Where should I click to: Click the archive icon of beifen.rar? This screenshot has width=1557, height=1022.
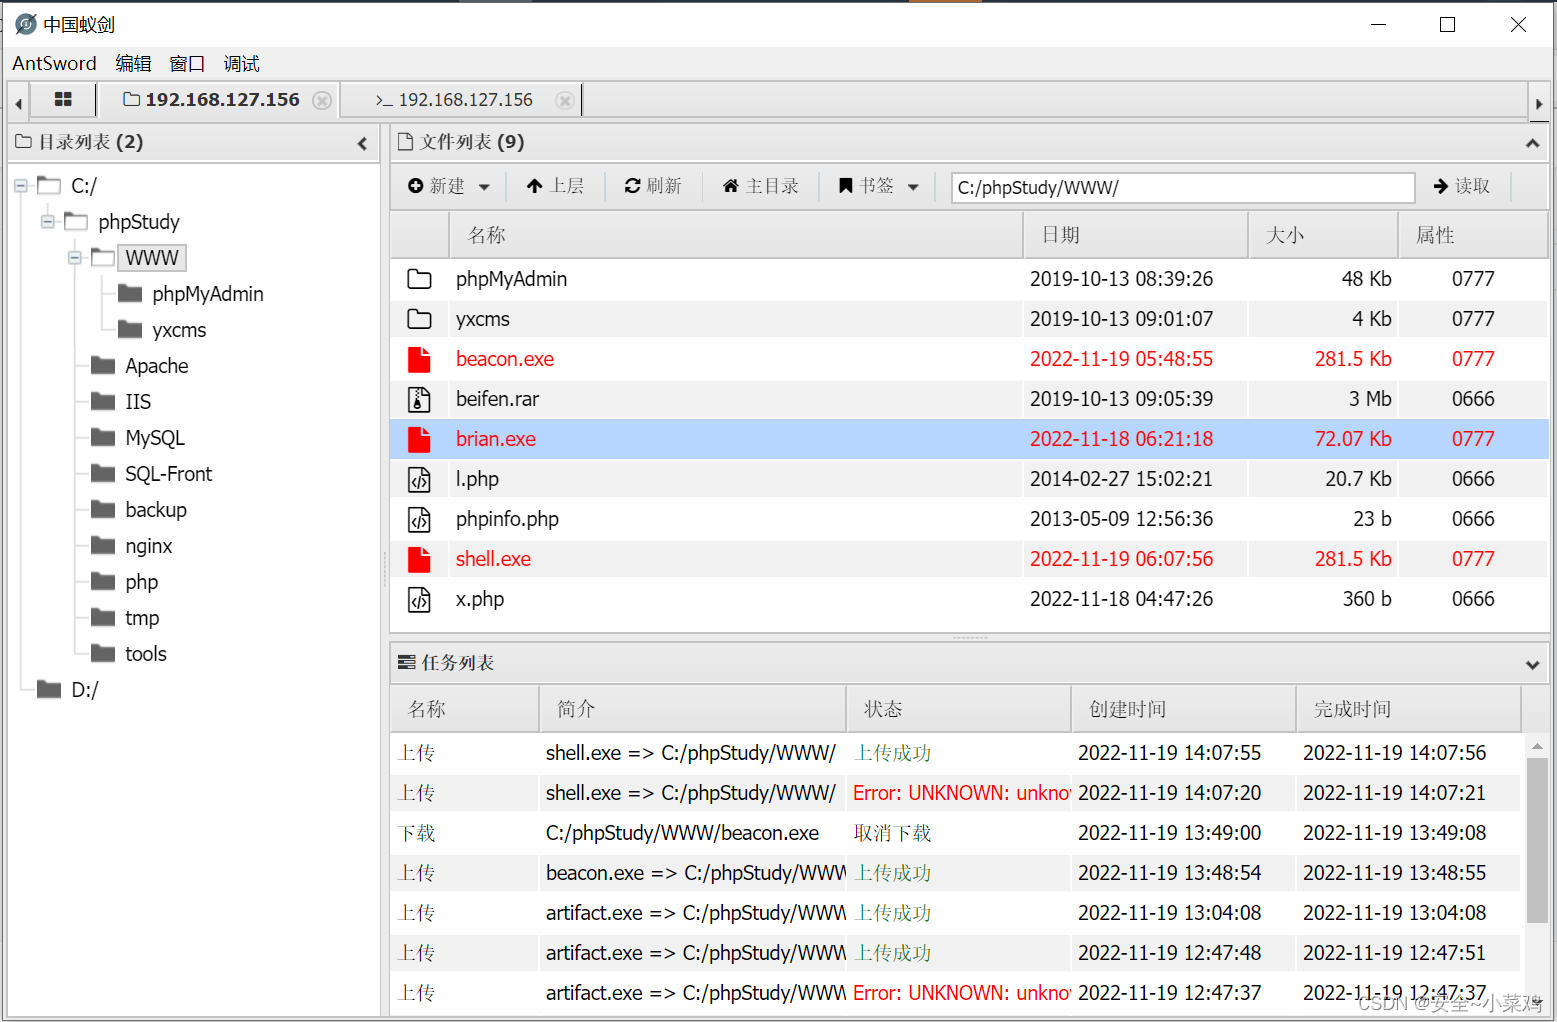point(419,399)
